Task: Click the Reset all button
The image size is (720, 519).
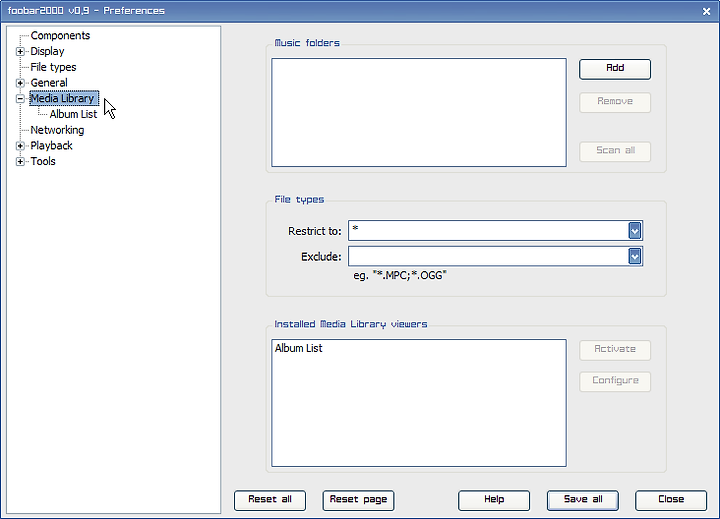Action: 270,500
